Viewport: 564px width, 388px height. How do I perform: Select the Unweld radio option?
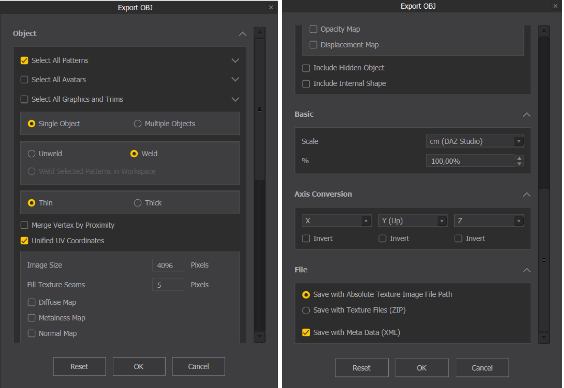click(31, 154)
